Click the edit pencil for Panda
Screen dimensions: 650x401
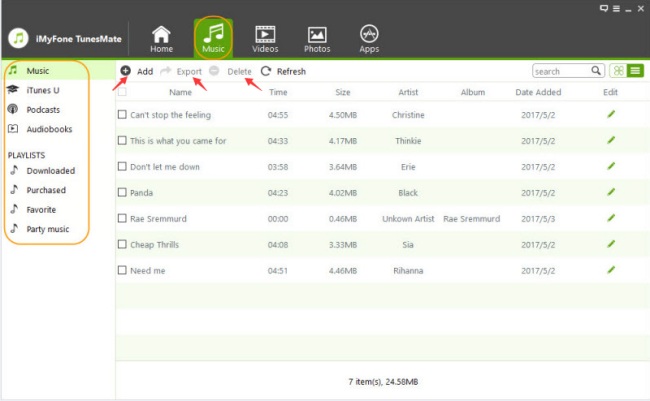pos(611,192)
